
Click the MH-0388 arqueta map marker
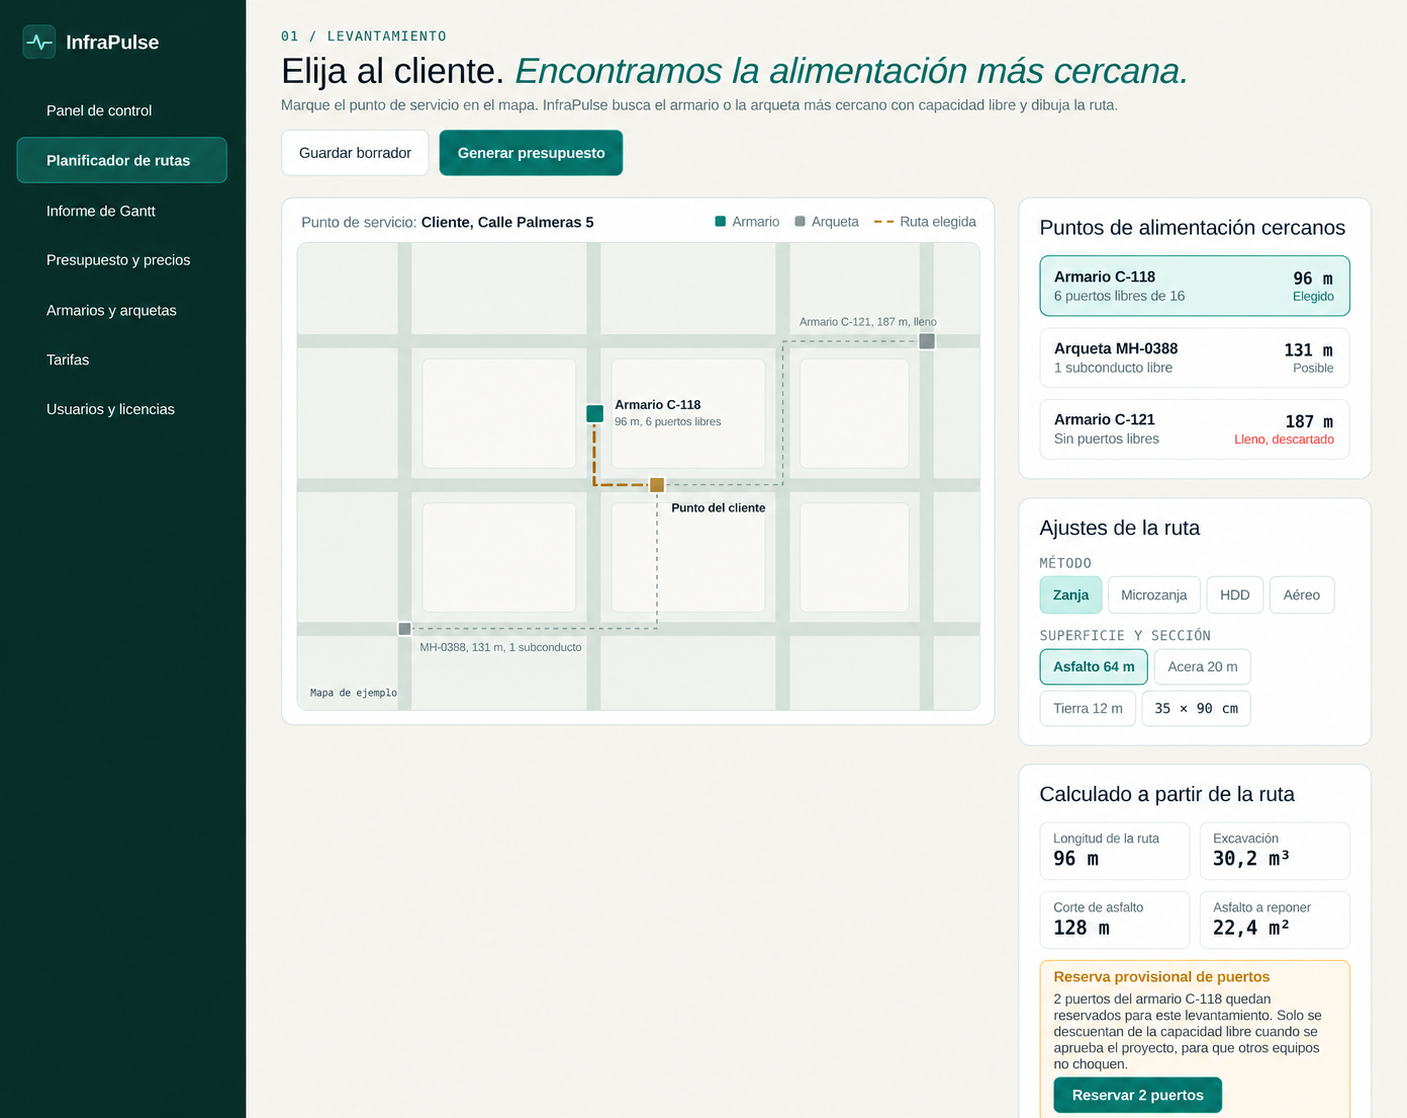tap(404, 629)
